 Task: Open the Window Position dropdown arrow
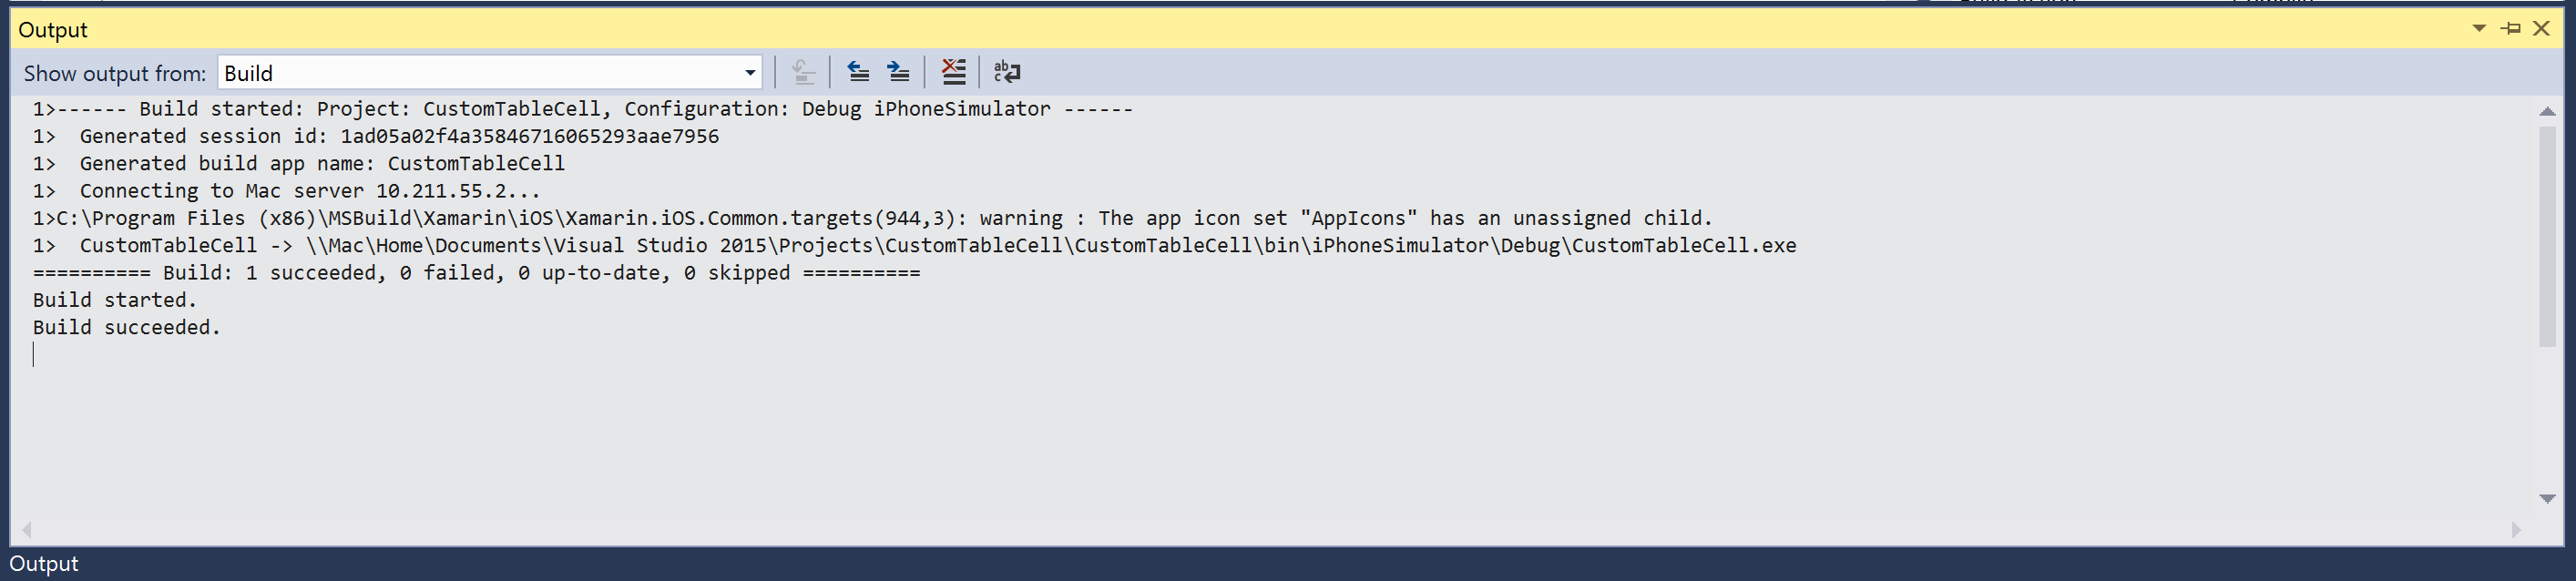coord(2479,29)
